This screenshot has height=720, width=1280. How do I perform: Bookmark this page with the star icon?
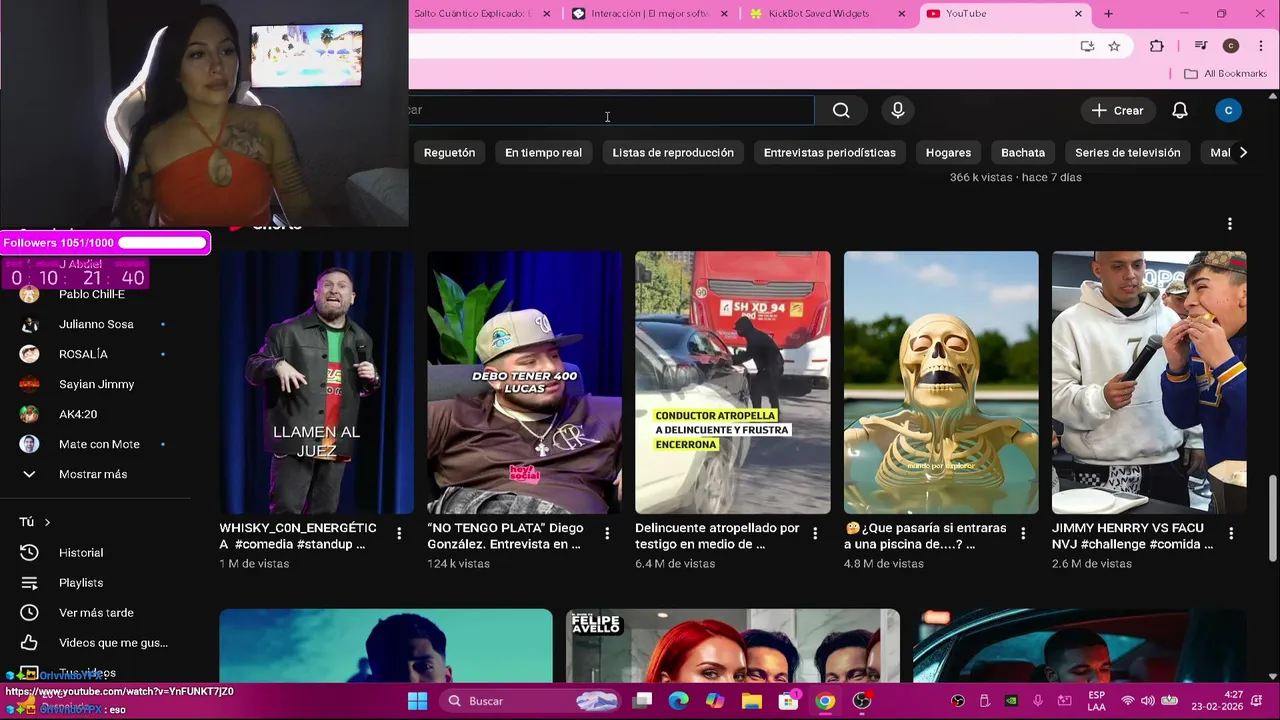[x=1114, y=46]
